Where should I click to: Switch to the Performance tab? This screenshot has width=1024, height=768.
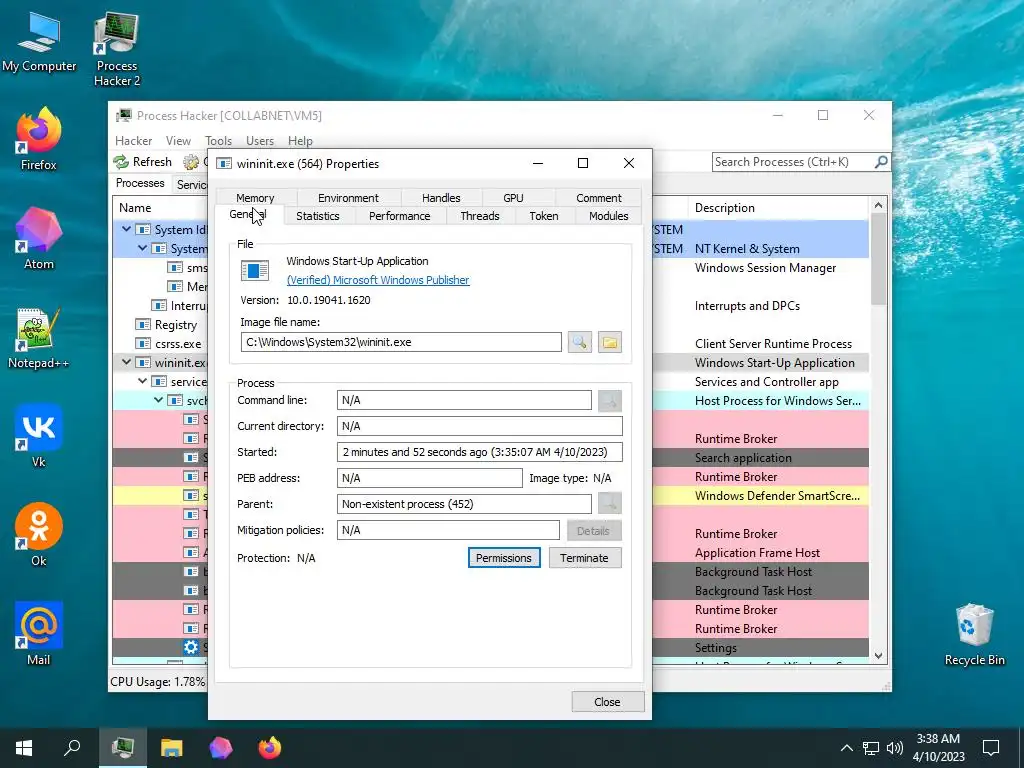click(400, 216)
